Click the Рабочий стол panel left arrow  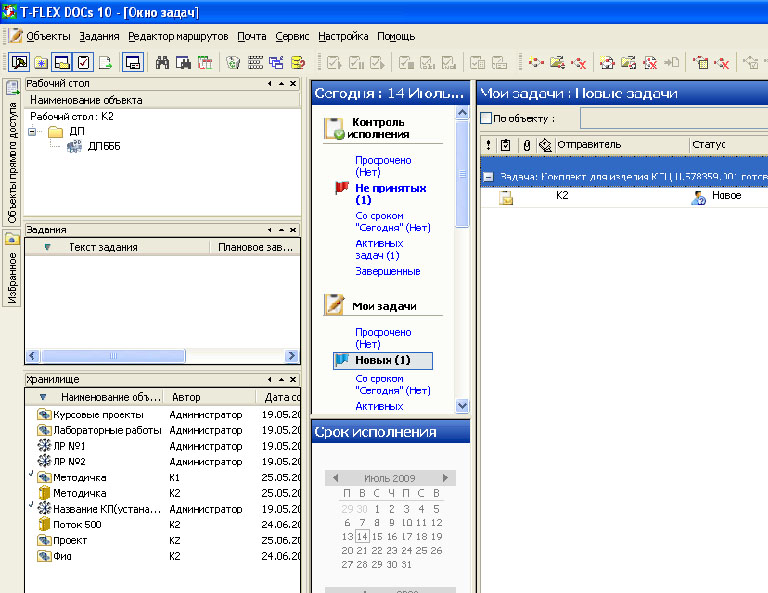tap(269, 84)
